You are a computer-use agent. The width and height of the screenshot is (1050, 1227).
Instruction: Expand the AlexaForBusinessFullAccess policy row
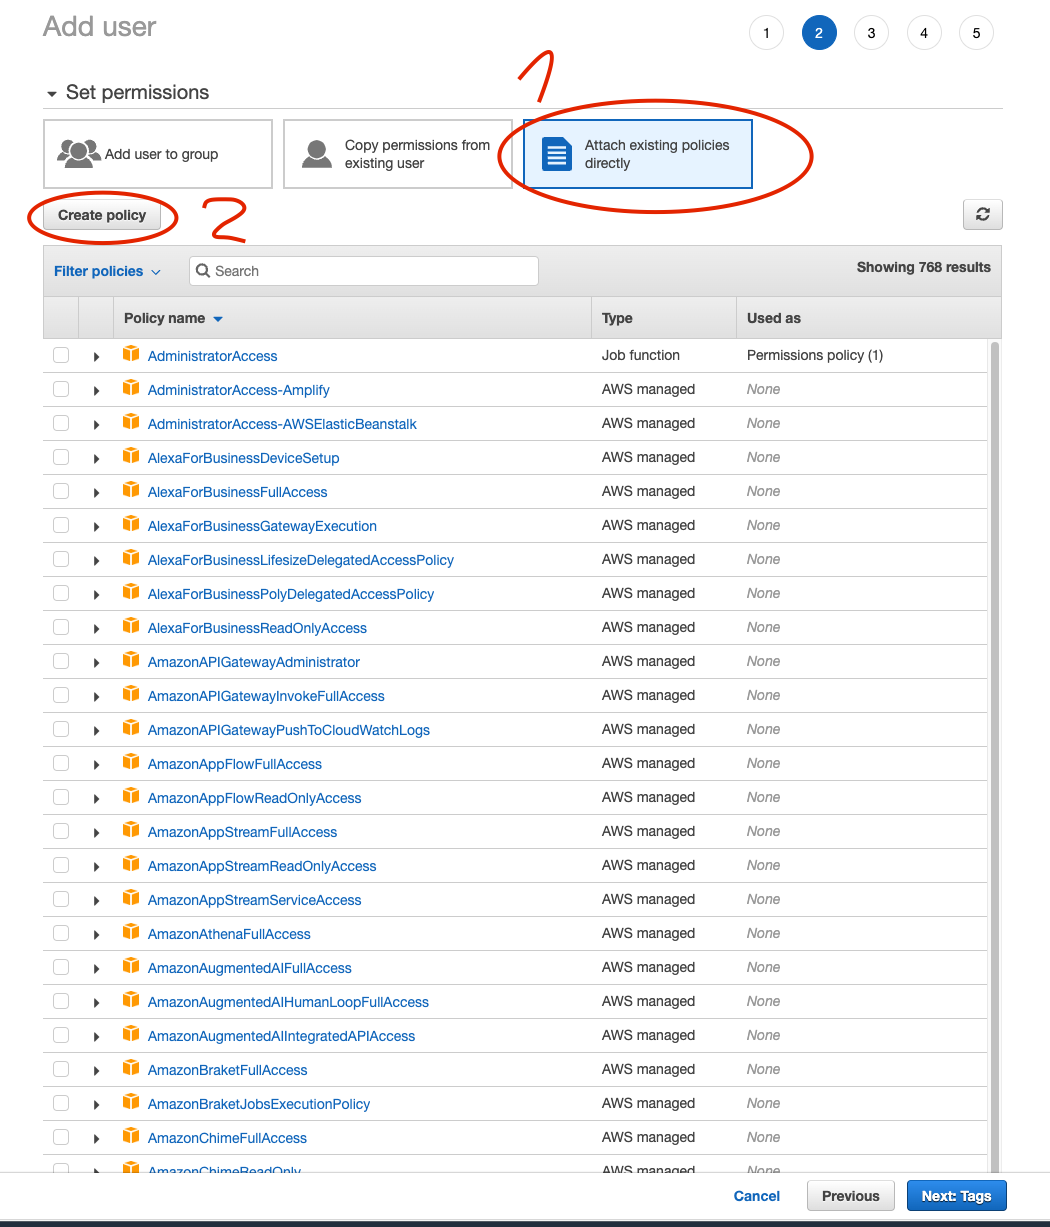[96, 492]
